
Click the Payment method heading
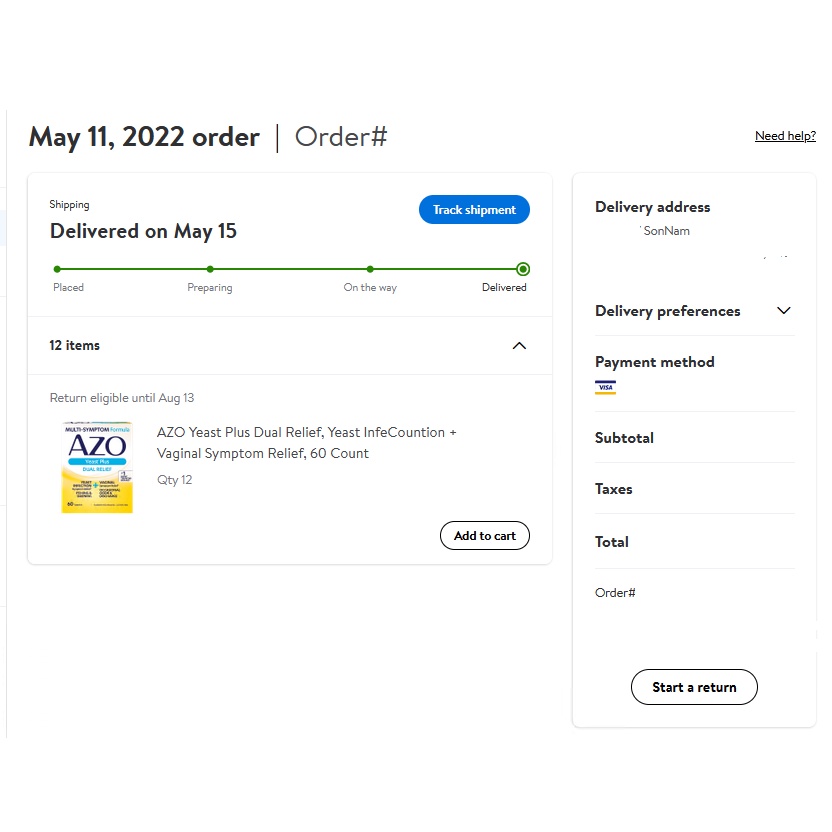tap(654, 362)
